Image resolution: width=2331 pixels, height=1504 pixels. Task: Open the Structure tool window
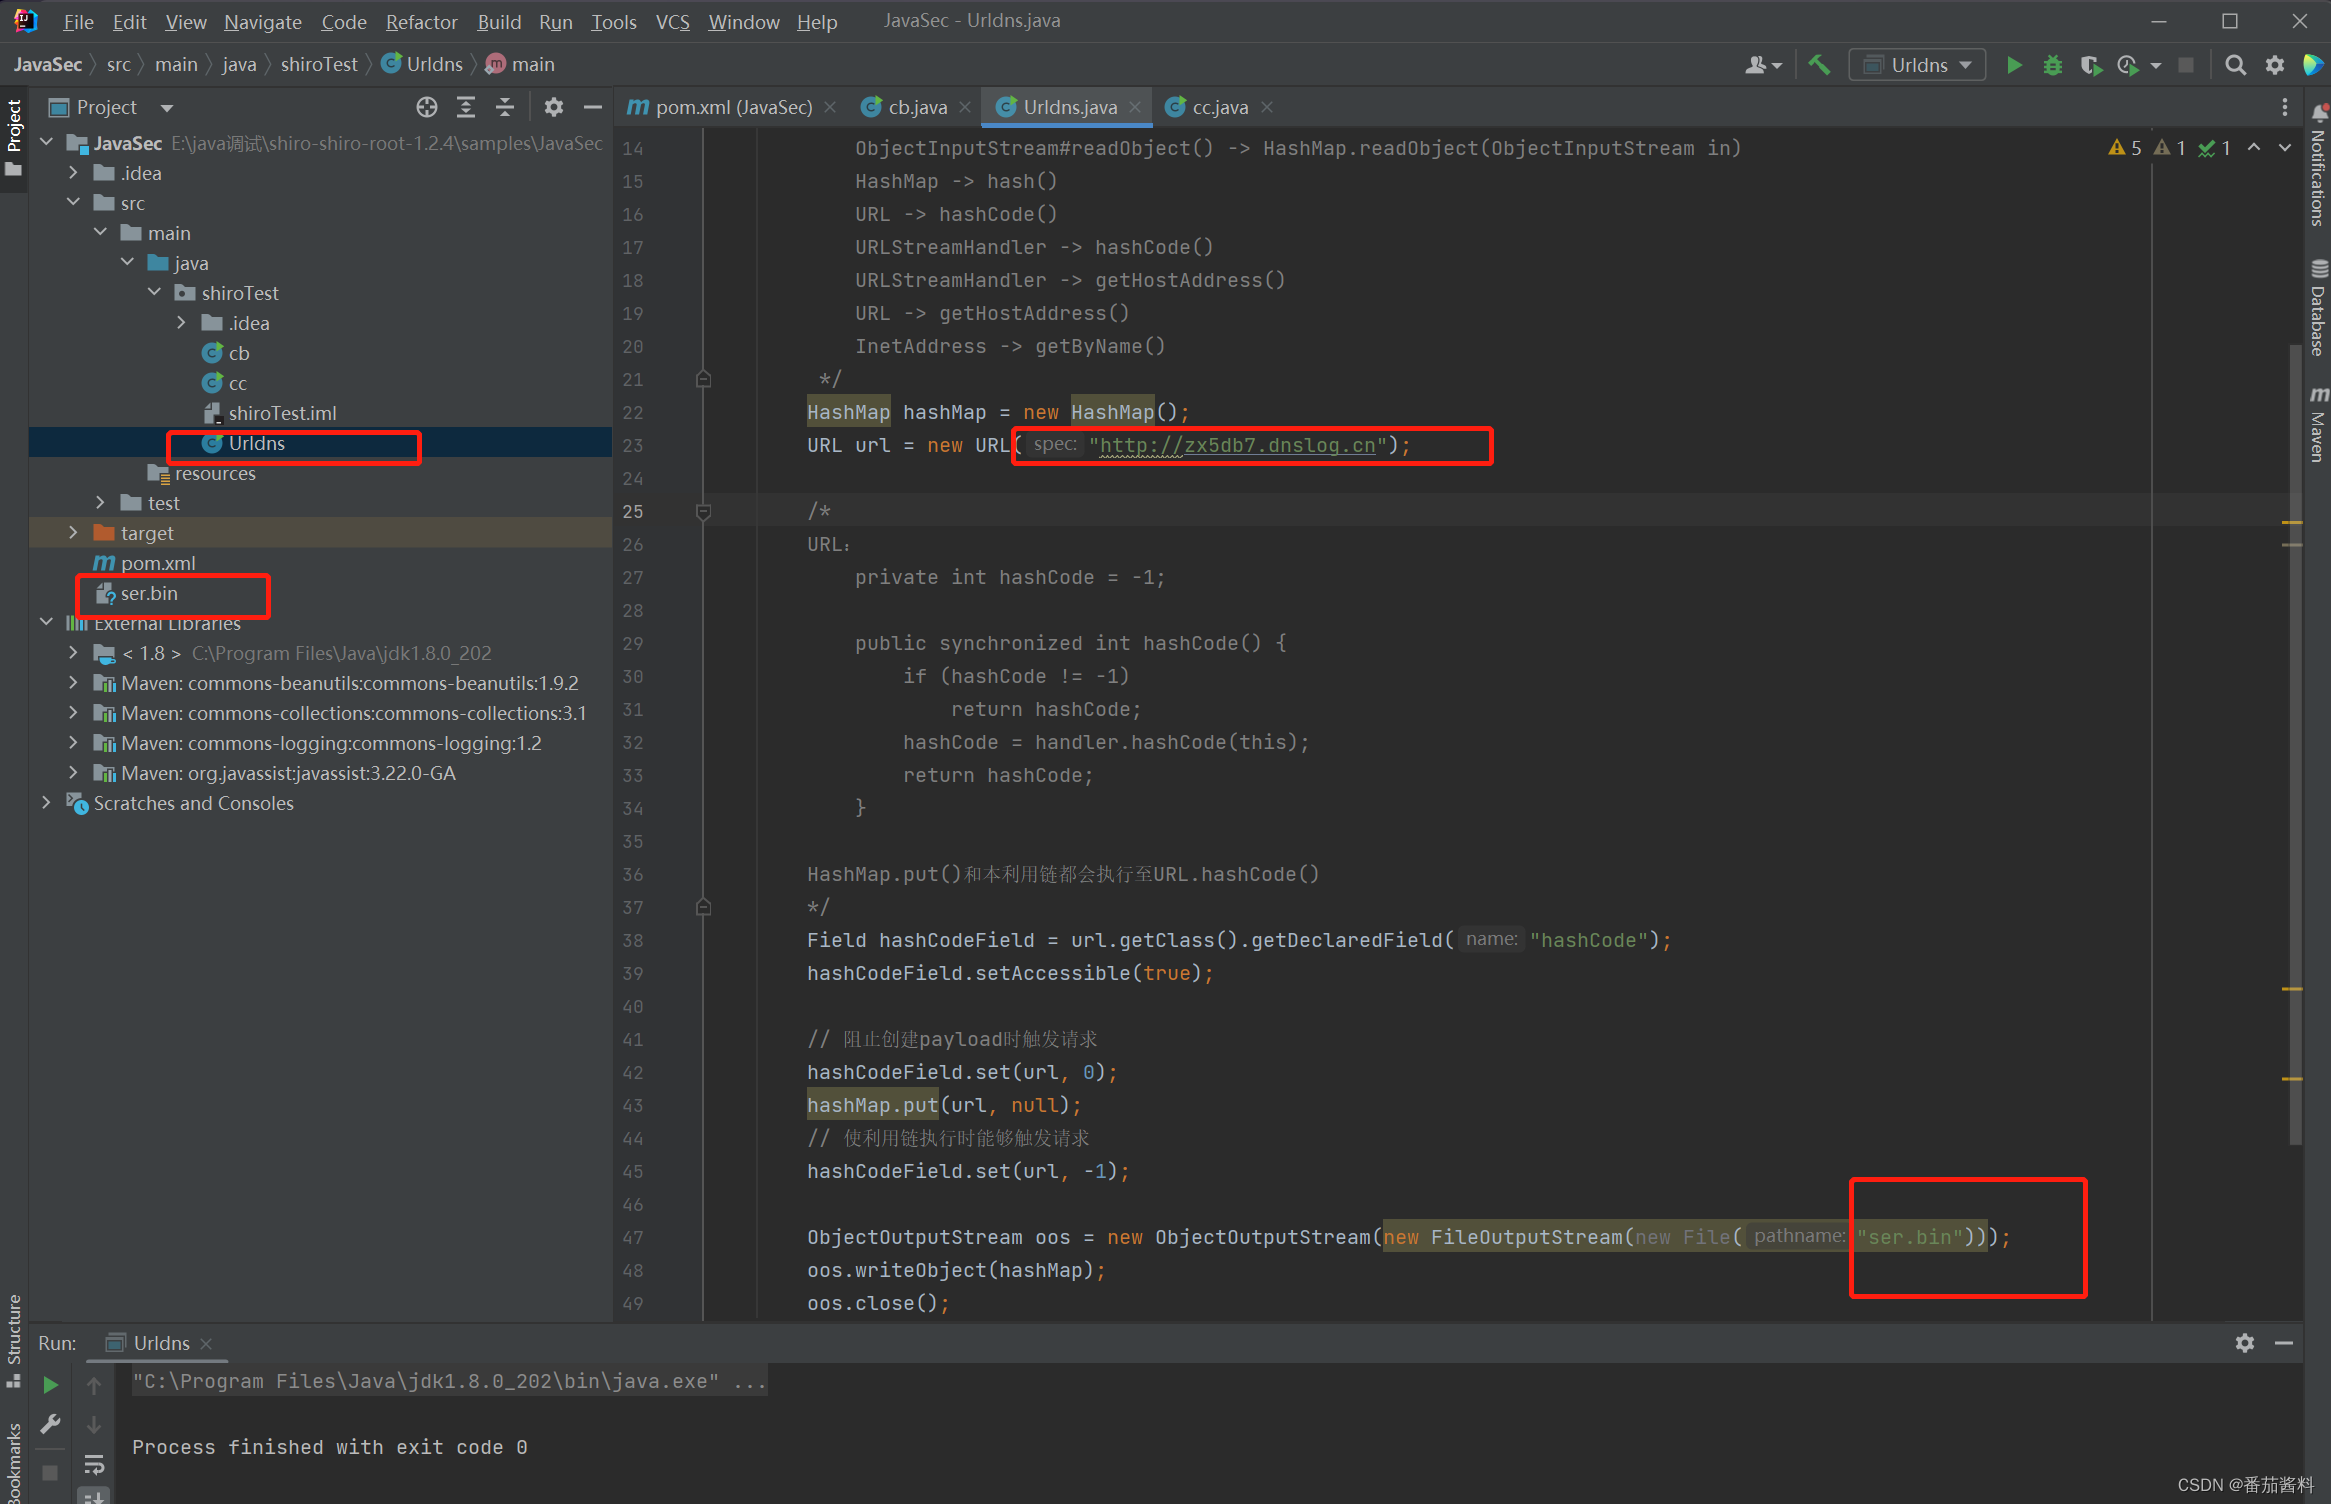[14, 1340]
